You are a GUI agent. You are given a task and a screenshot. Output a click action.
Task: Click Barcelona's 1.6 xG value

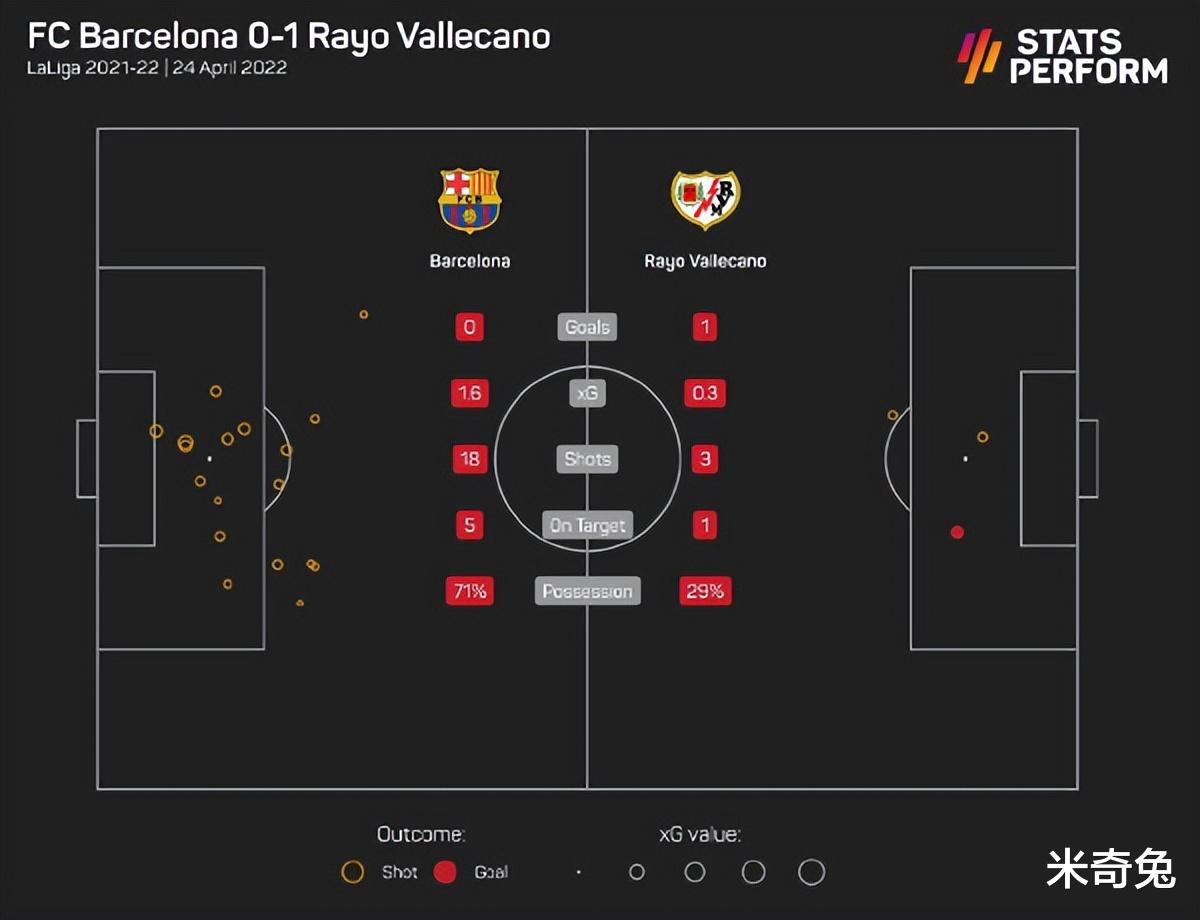tap(470, 393)
